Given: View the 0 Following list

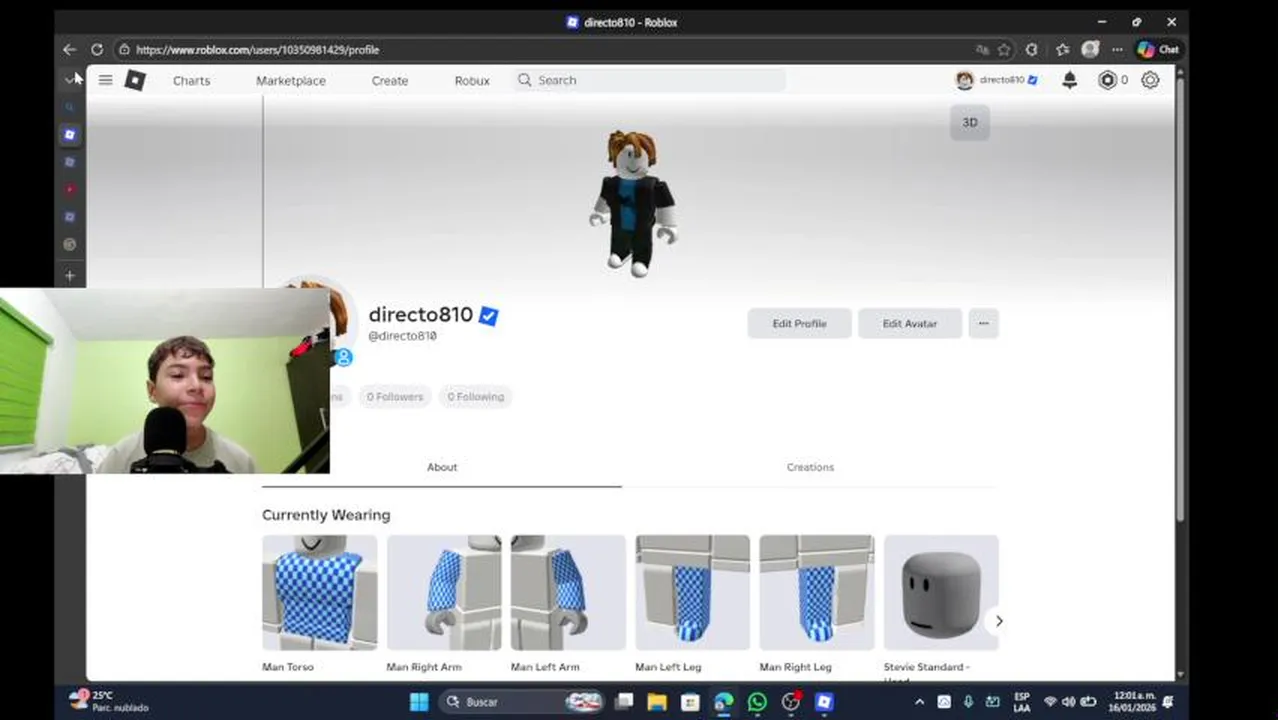Looking at the screenshot, I should (476, 397).
